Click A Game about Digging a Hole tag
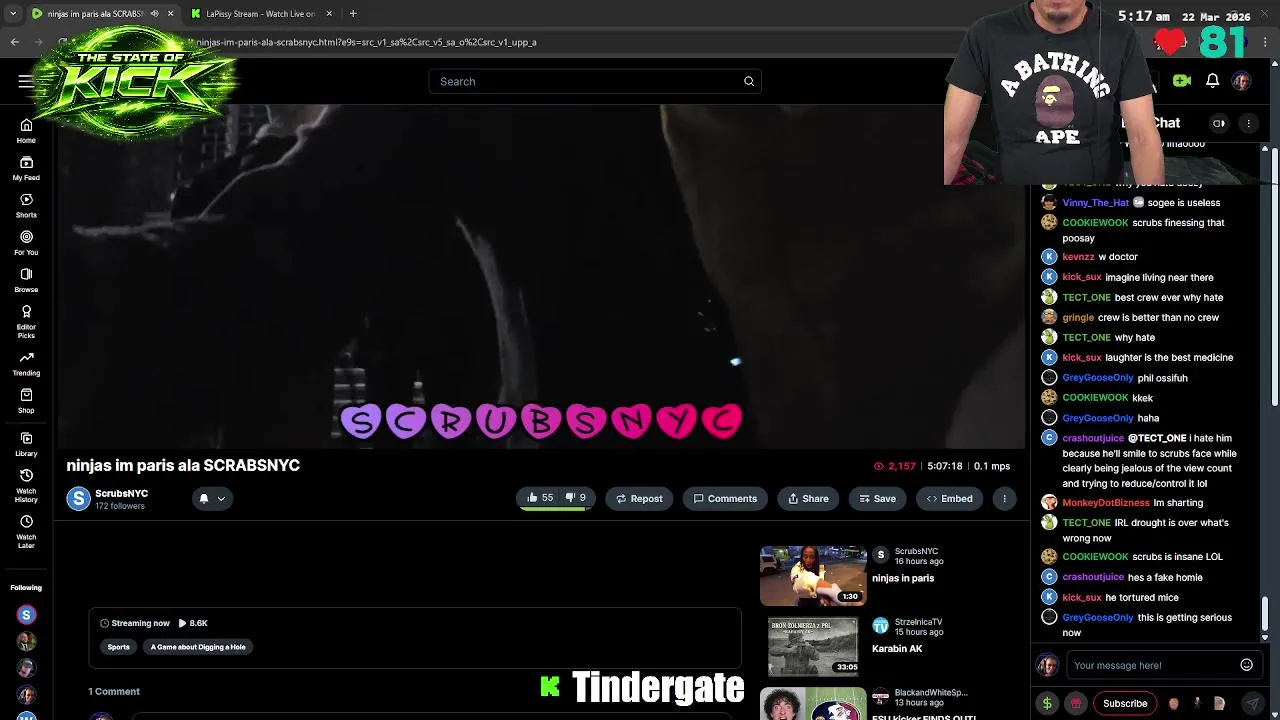This screenshot has height=720, width=1280. pos(198,647)
